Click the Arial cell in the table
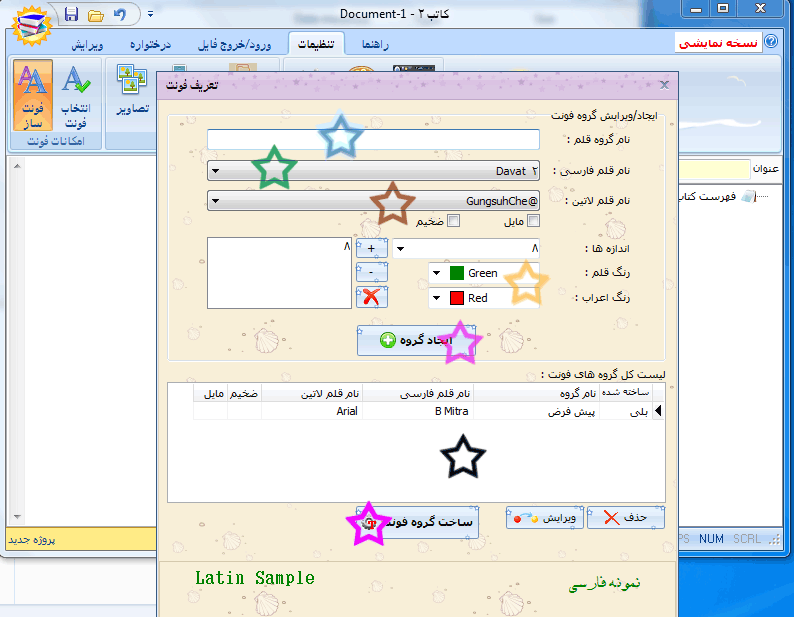The height and width of the screenshot is (617, 794). [312, 411]
